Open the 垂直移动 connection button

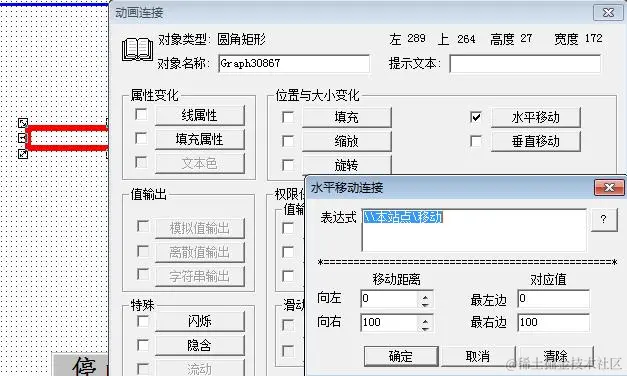(x=535, y=141)
